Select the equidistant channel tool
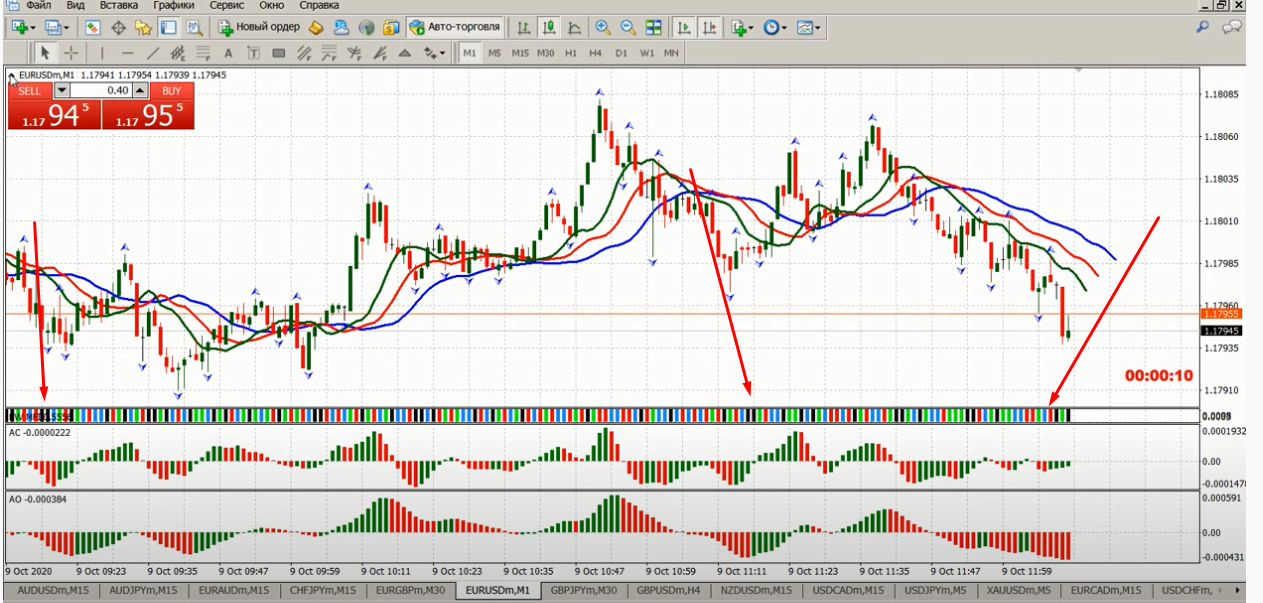 tap(178, 53)
